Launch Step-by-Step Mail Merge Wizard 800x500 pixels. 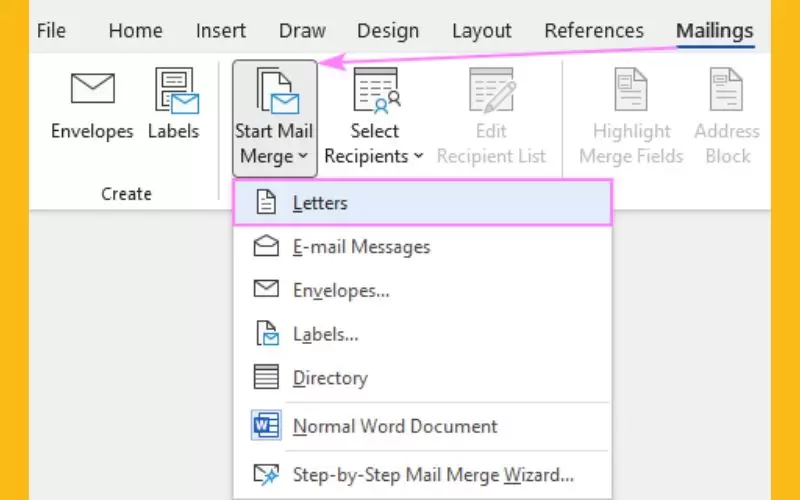pos(422,475)
